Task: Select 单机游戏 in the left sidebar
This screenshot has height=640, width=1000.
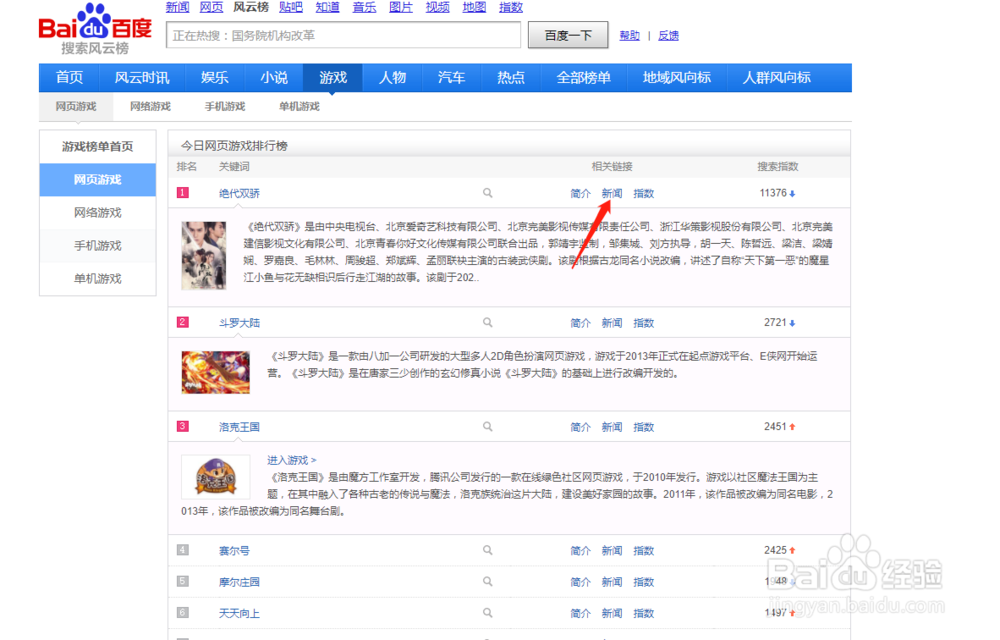Action: (x=97, y=279)
